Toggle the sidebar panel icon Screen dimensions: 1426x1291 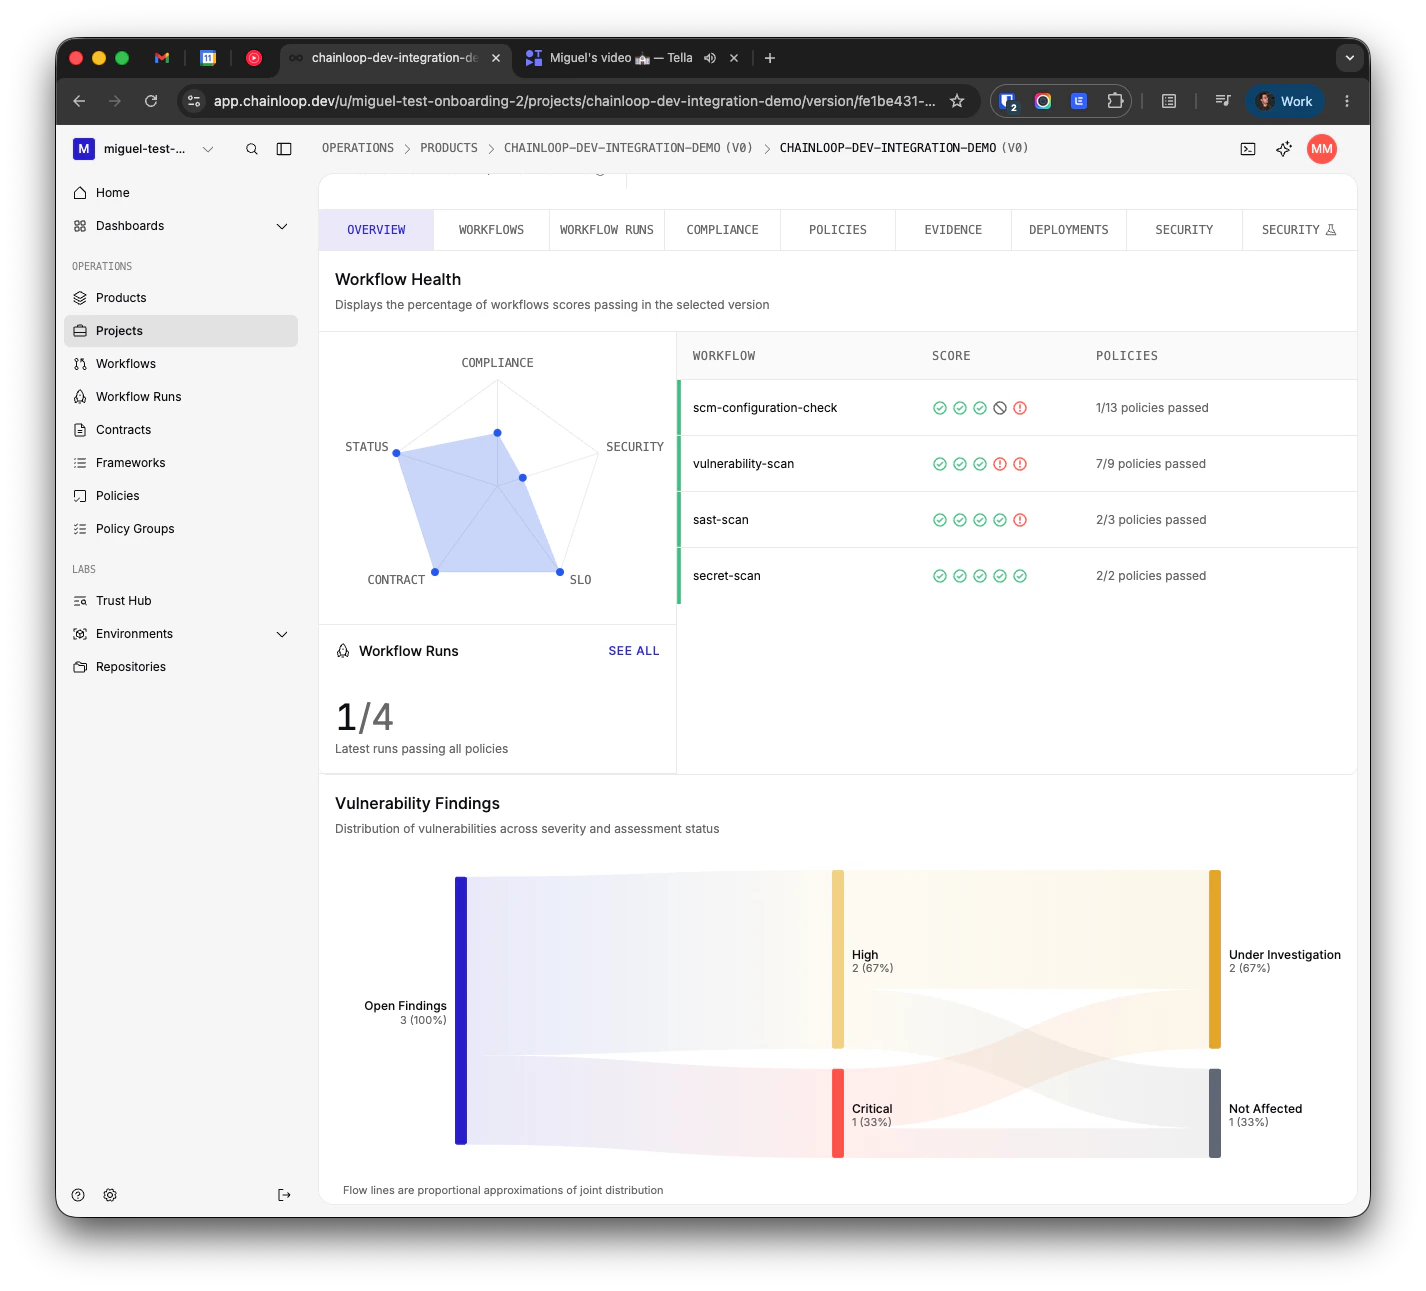tap(284, 149)
